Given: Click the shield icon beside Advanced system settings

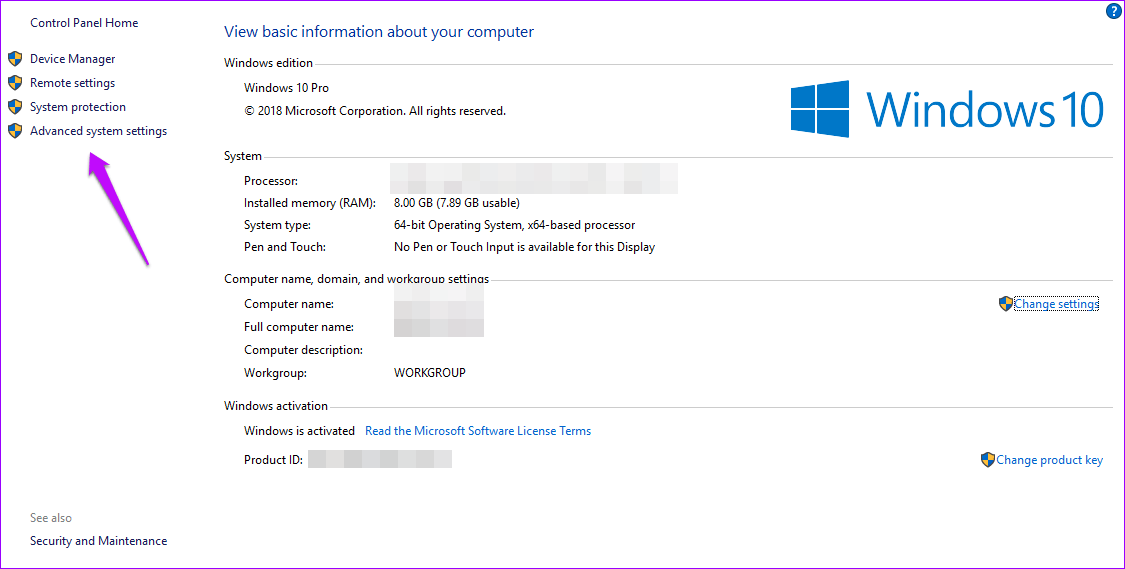Looking at the screenshot, I should click(x=15, y=131).
